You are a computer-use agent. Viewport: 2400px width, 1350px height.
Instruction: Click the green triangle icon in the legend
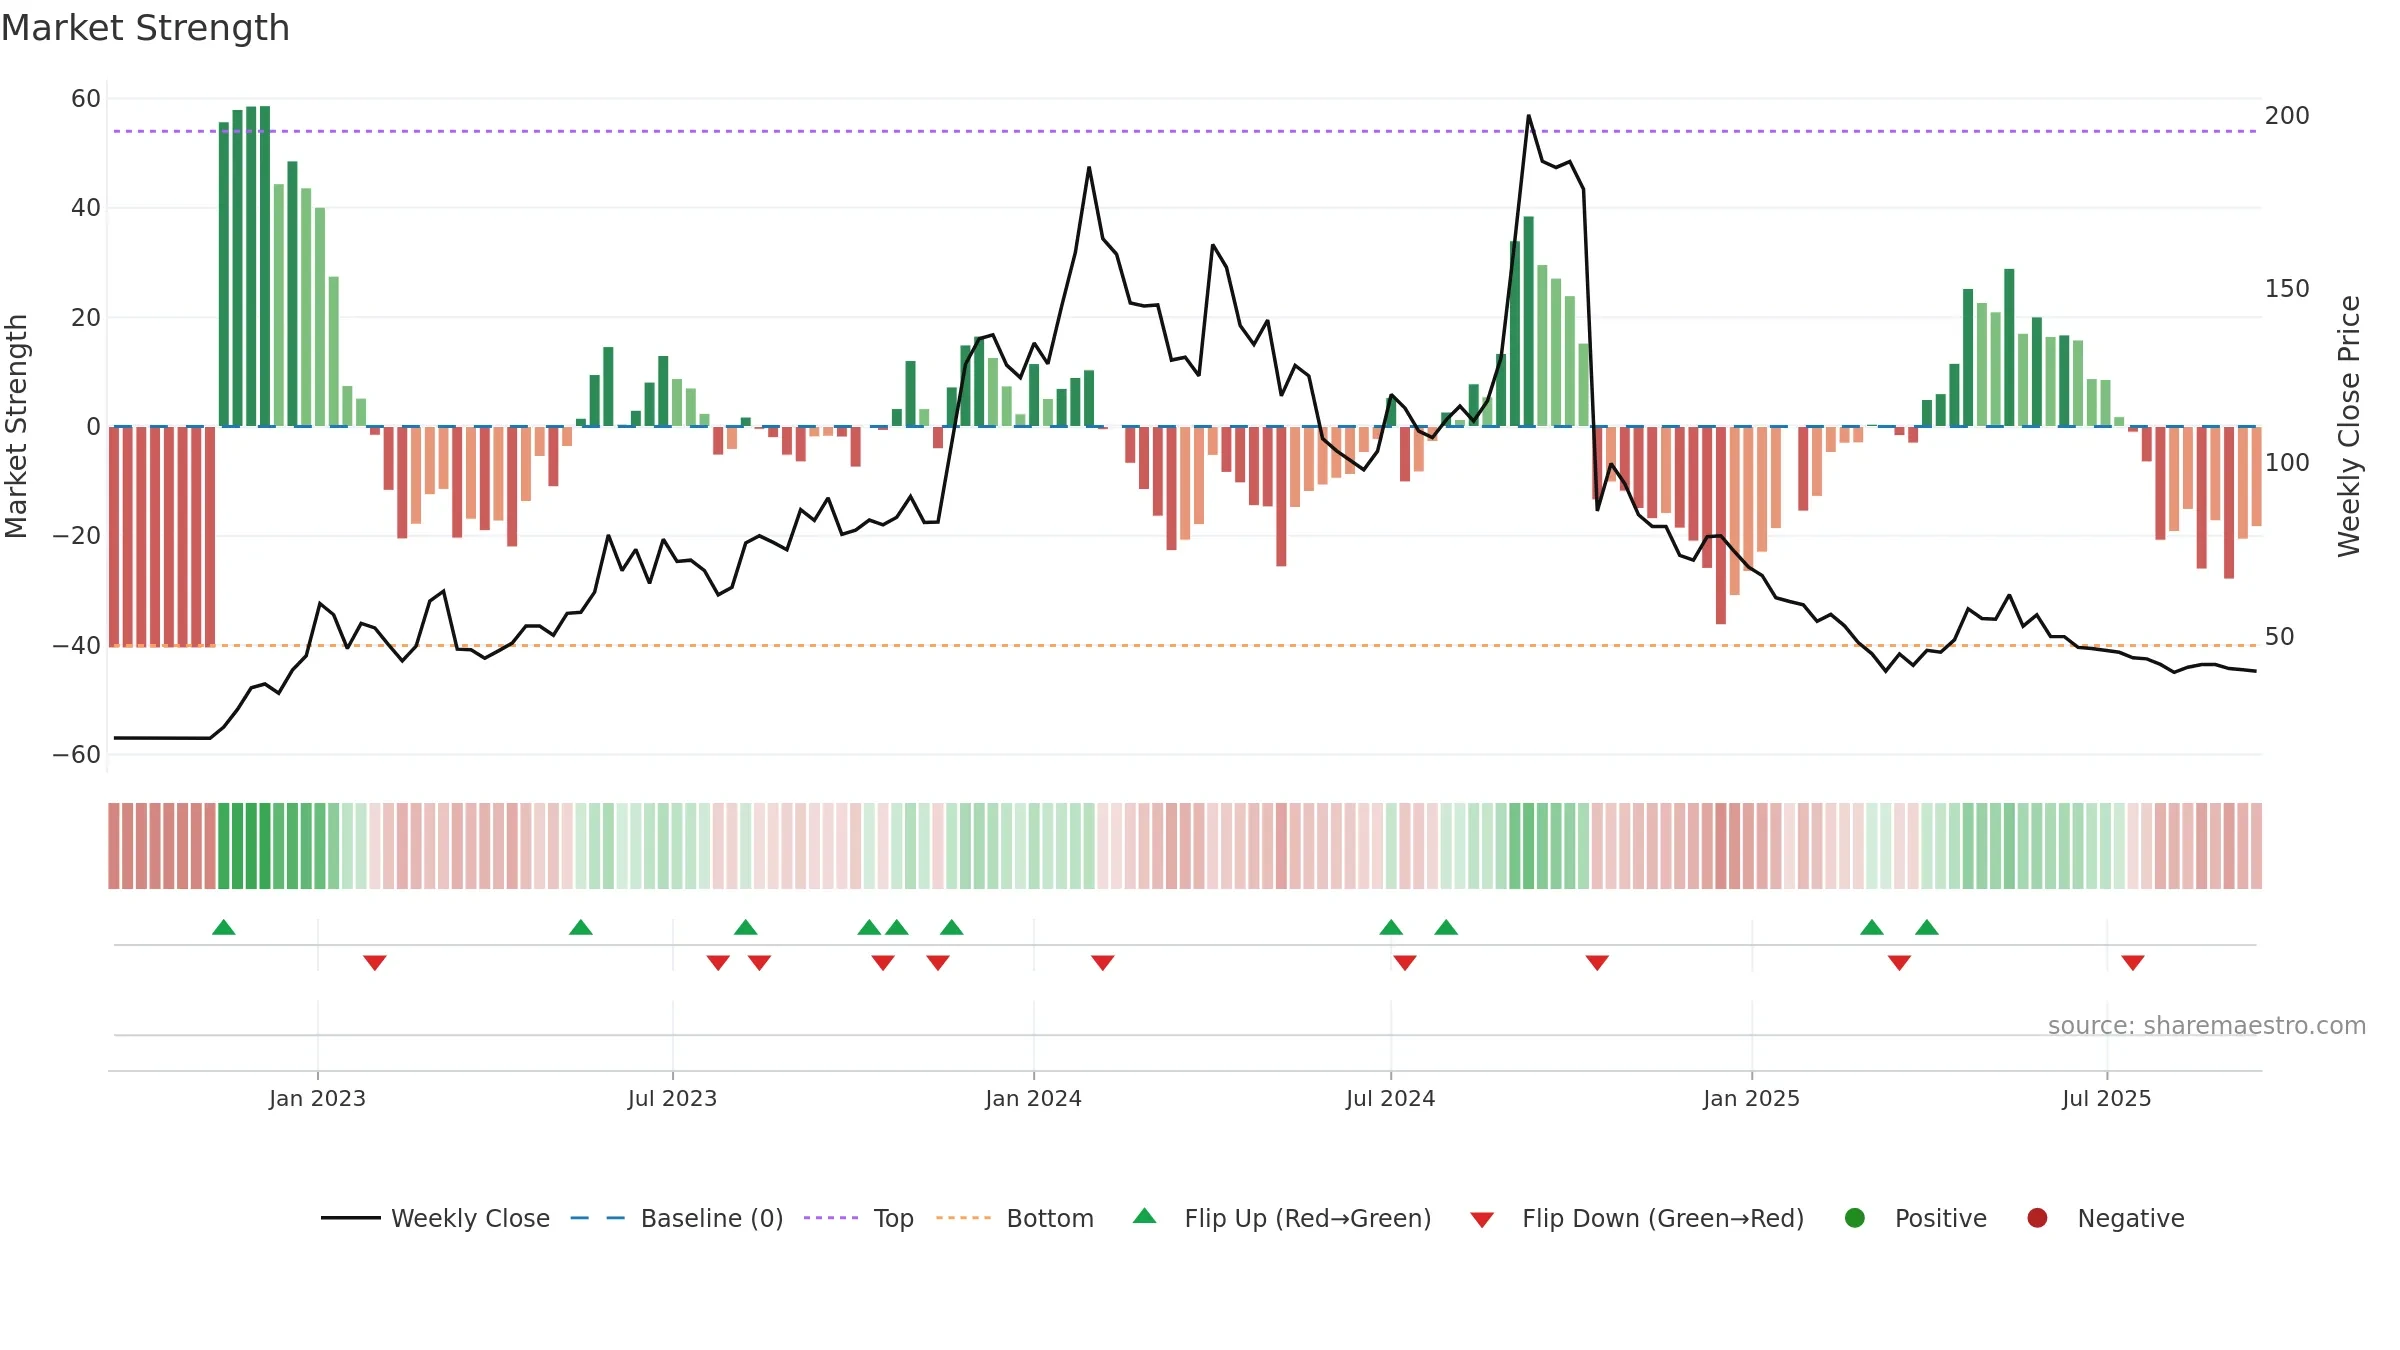(x=1145, y=1216)
